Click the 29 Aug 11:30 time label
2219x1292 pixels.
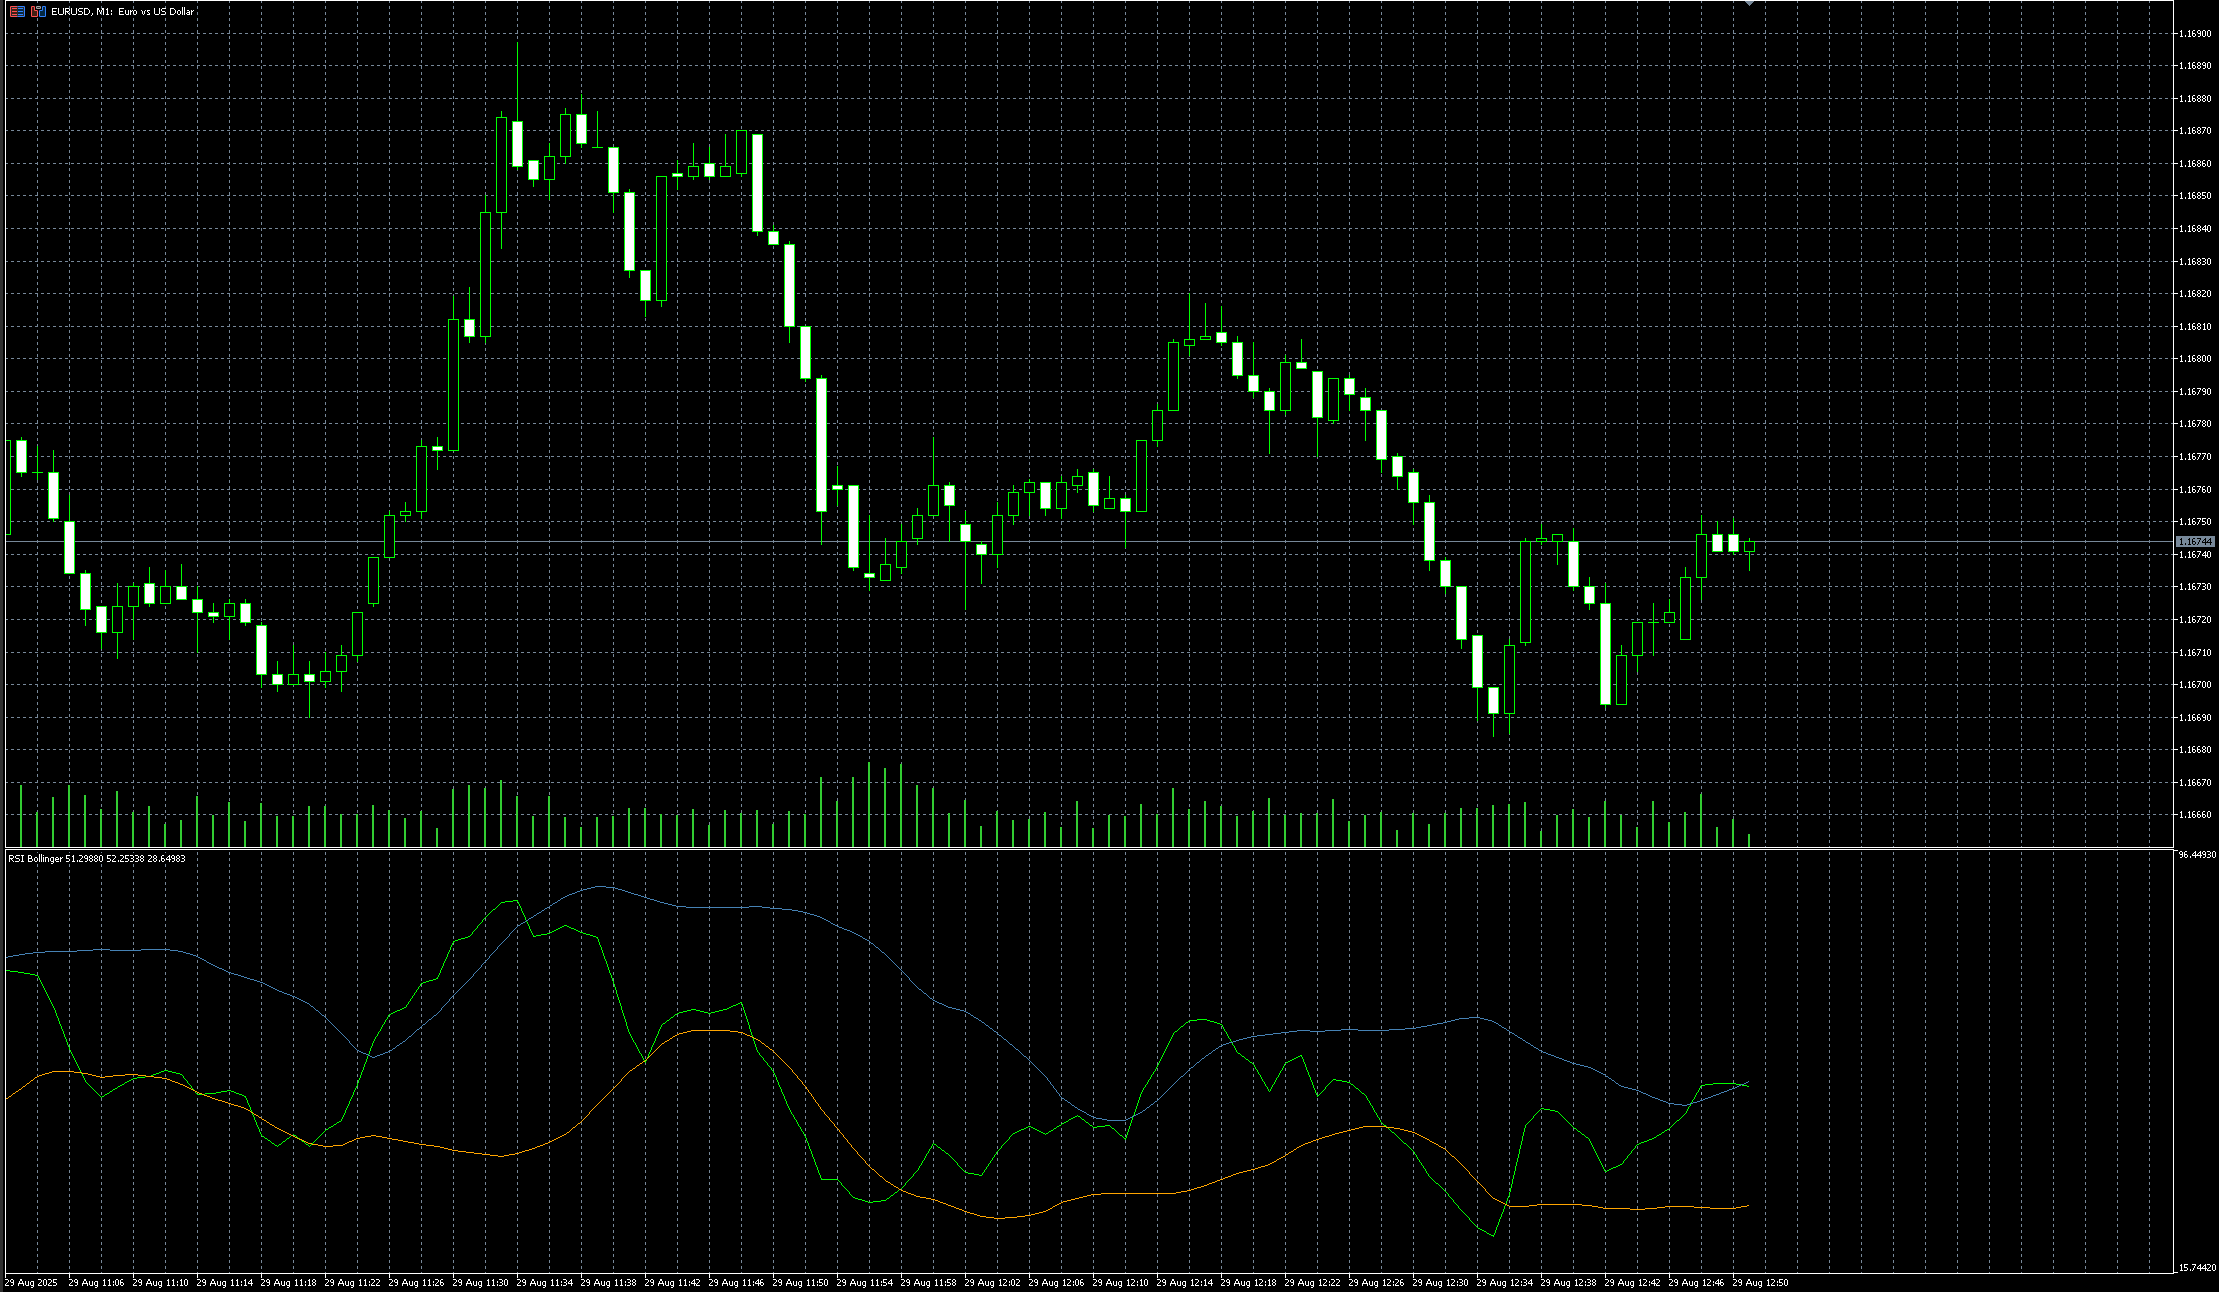pos(480,1282)
